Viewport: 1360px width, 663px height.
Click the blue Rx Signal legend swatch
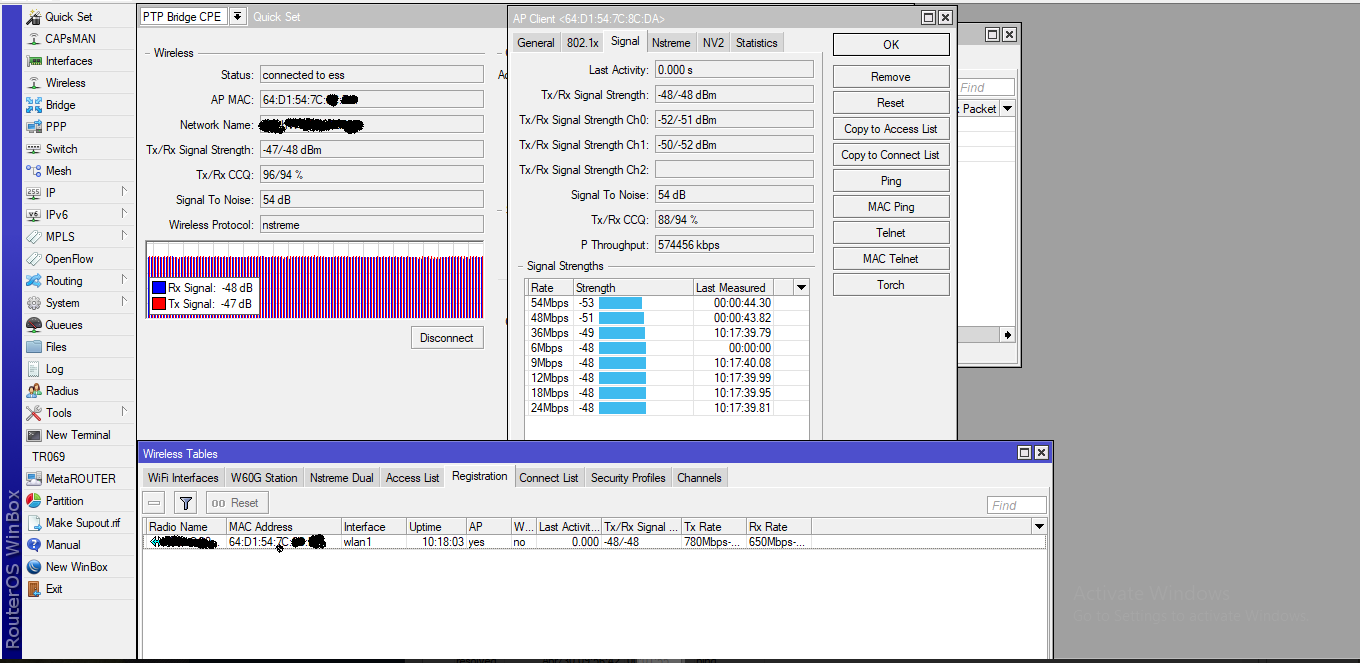pos(161,289)
